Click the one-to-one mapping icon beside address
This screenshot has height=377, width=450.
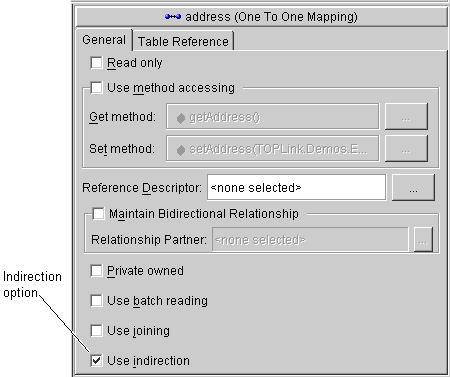point(173,17)
